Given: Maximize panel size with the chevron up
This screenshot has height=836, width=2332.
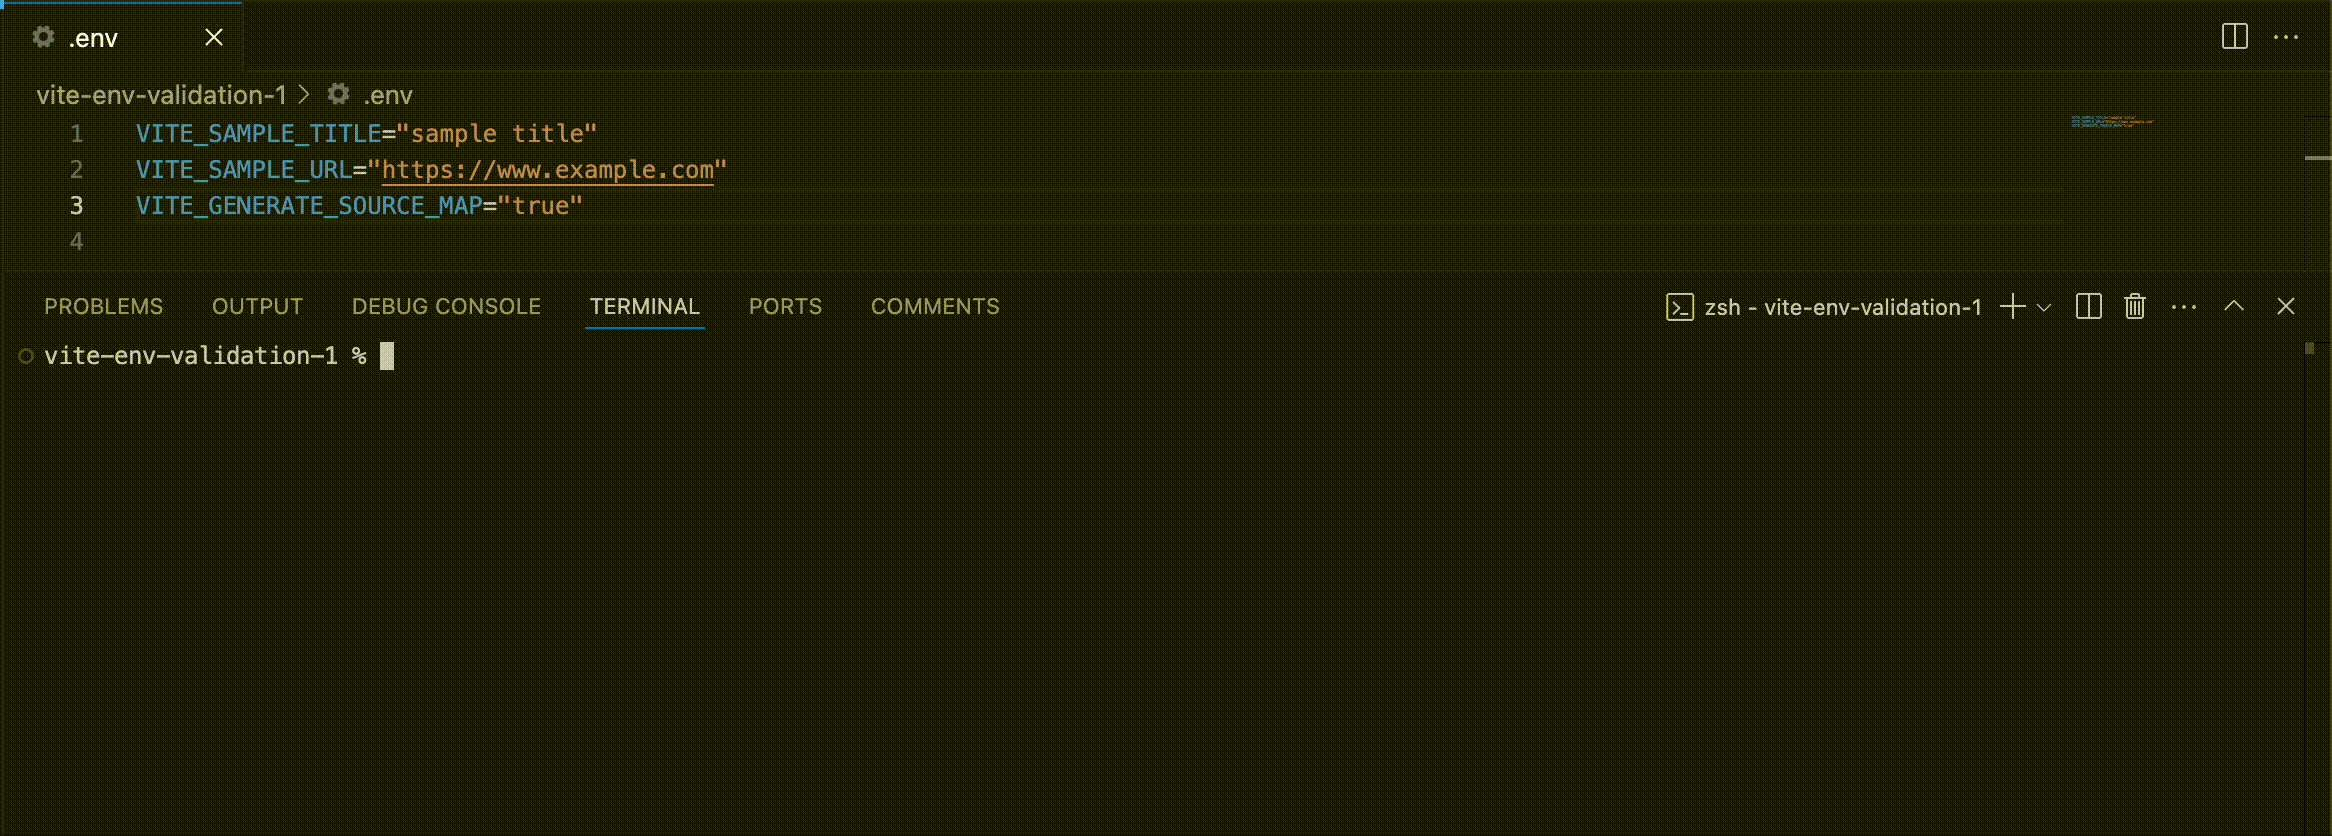Looking at the screenshot, I should click(x=2234, y=307).
